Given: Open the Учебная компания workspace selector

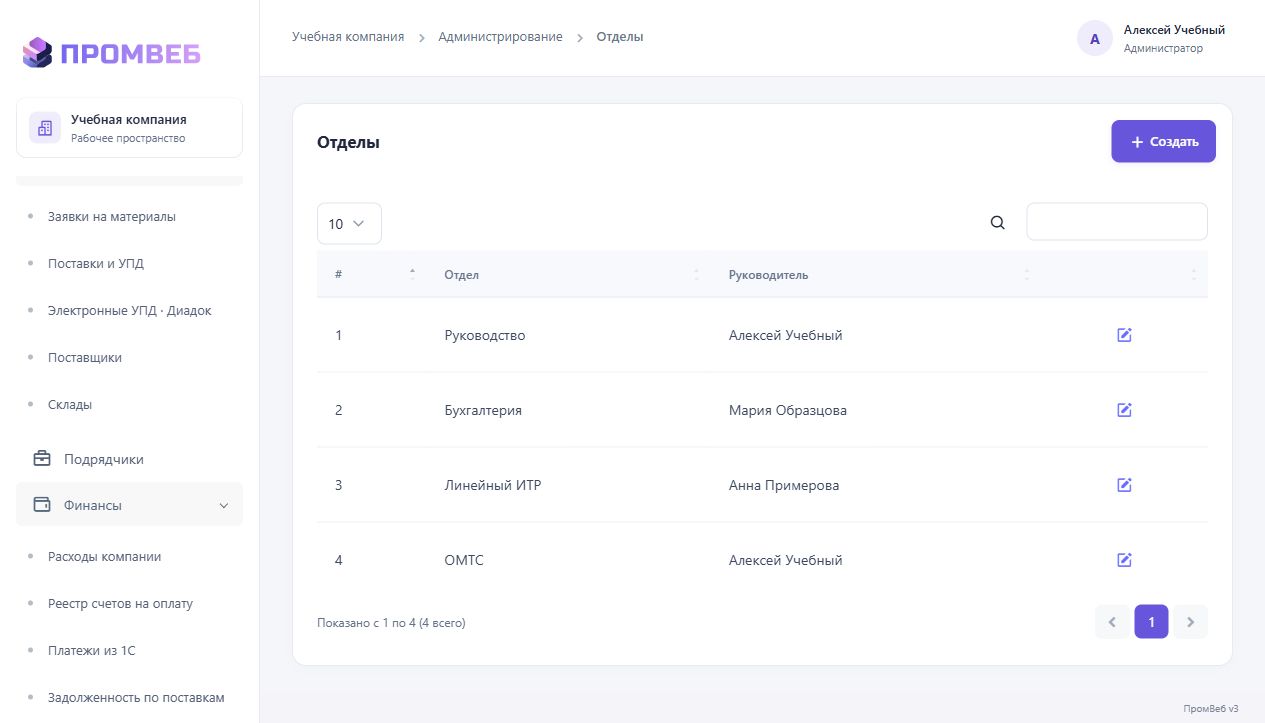Looking at the screenshot, I should [x=129, y=128].
